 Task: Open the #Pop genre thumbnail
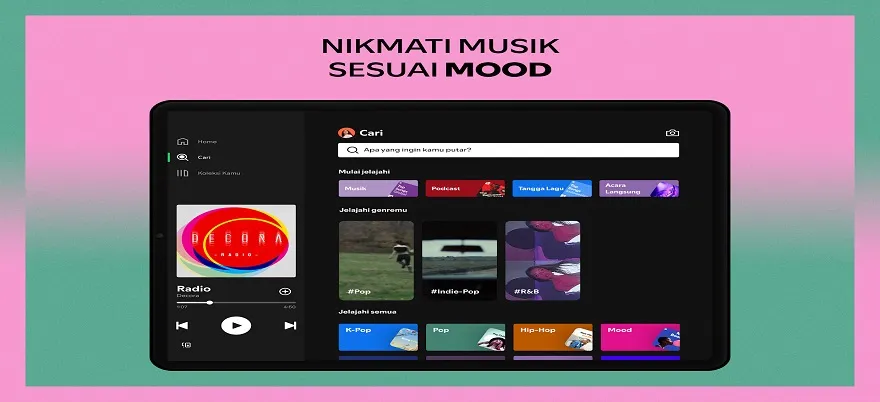pos(377,261)
